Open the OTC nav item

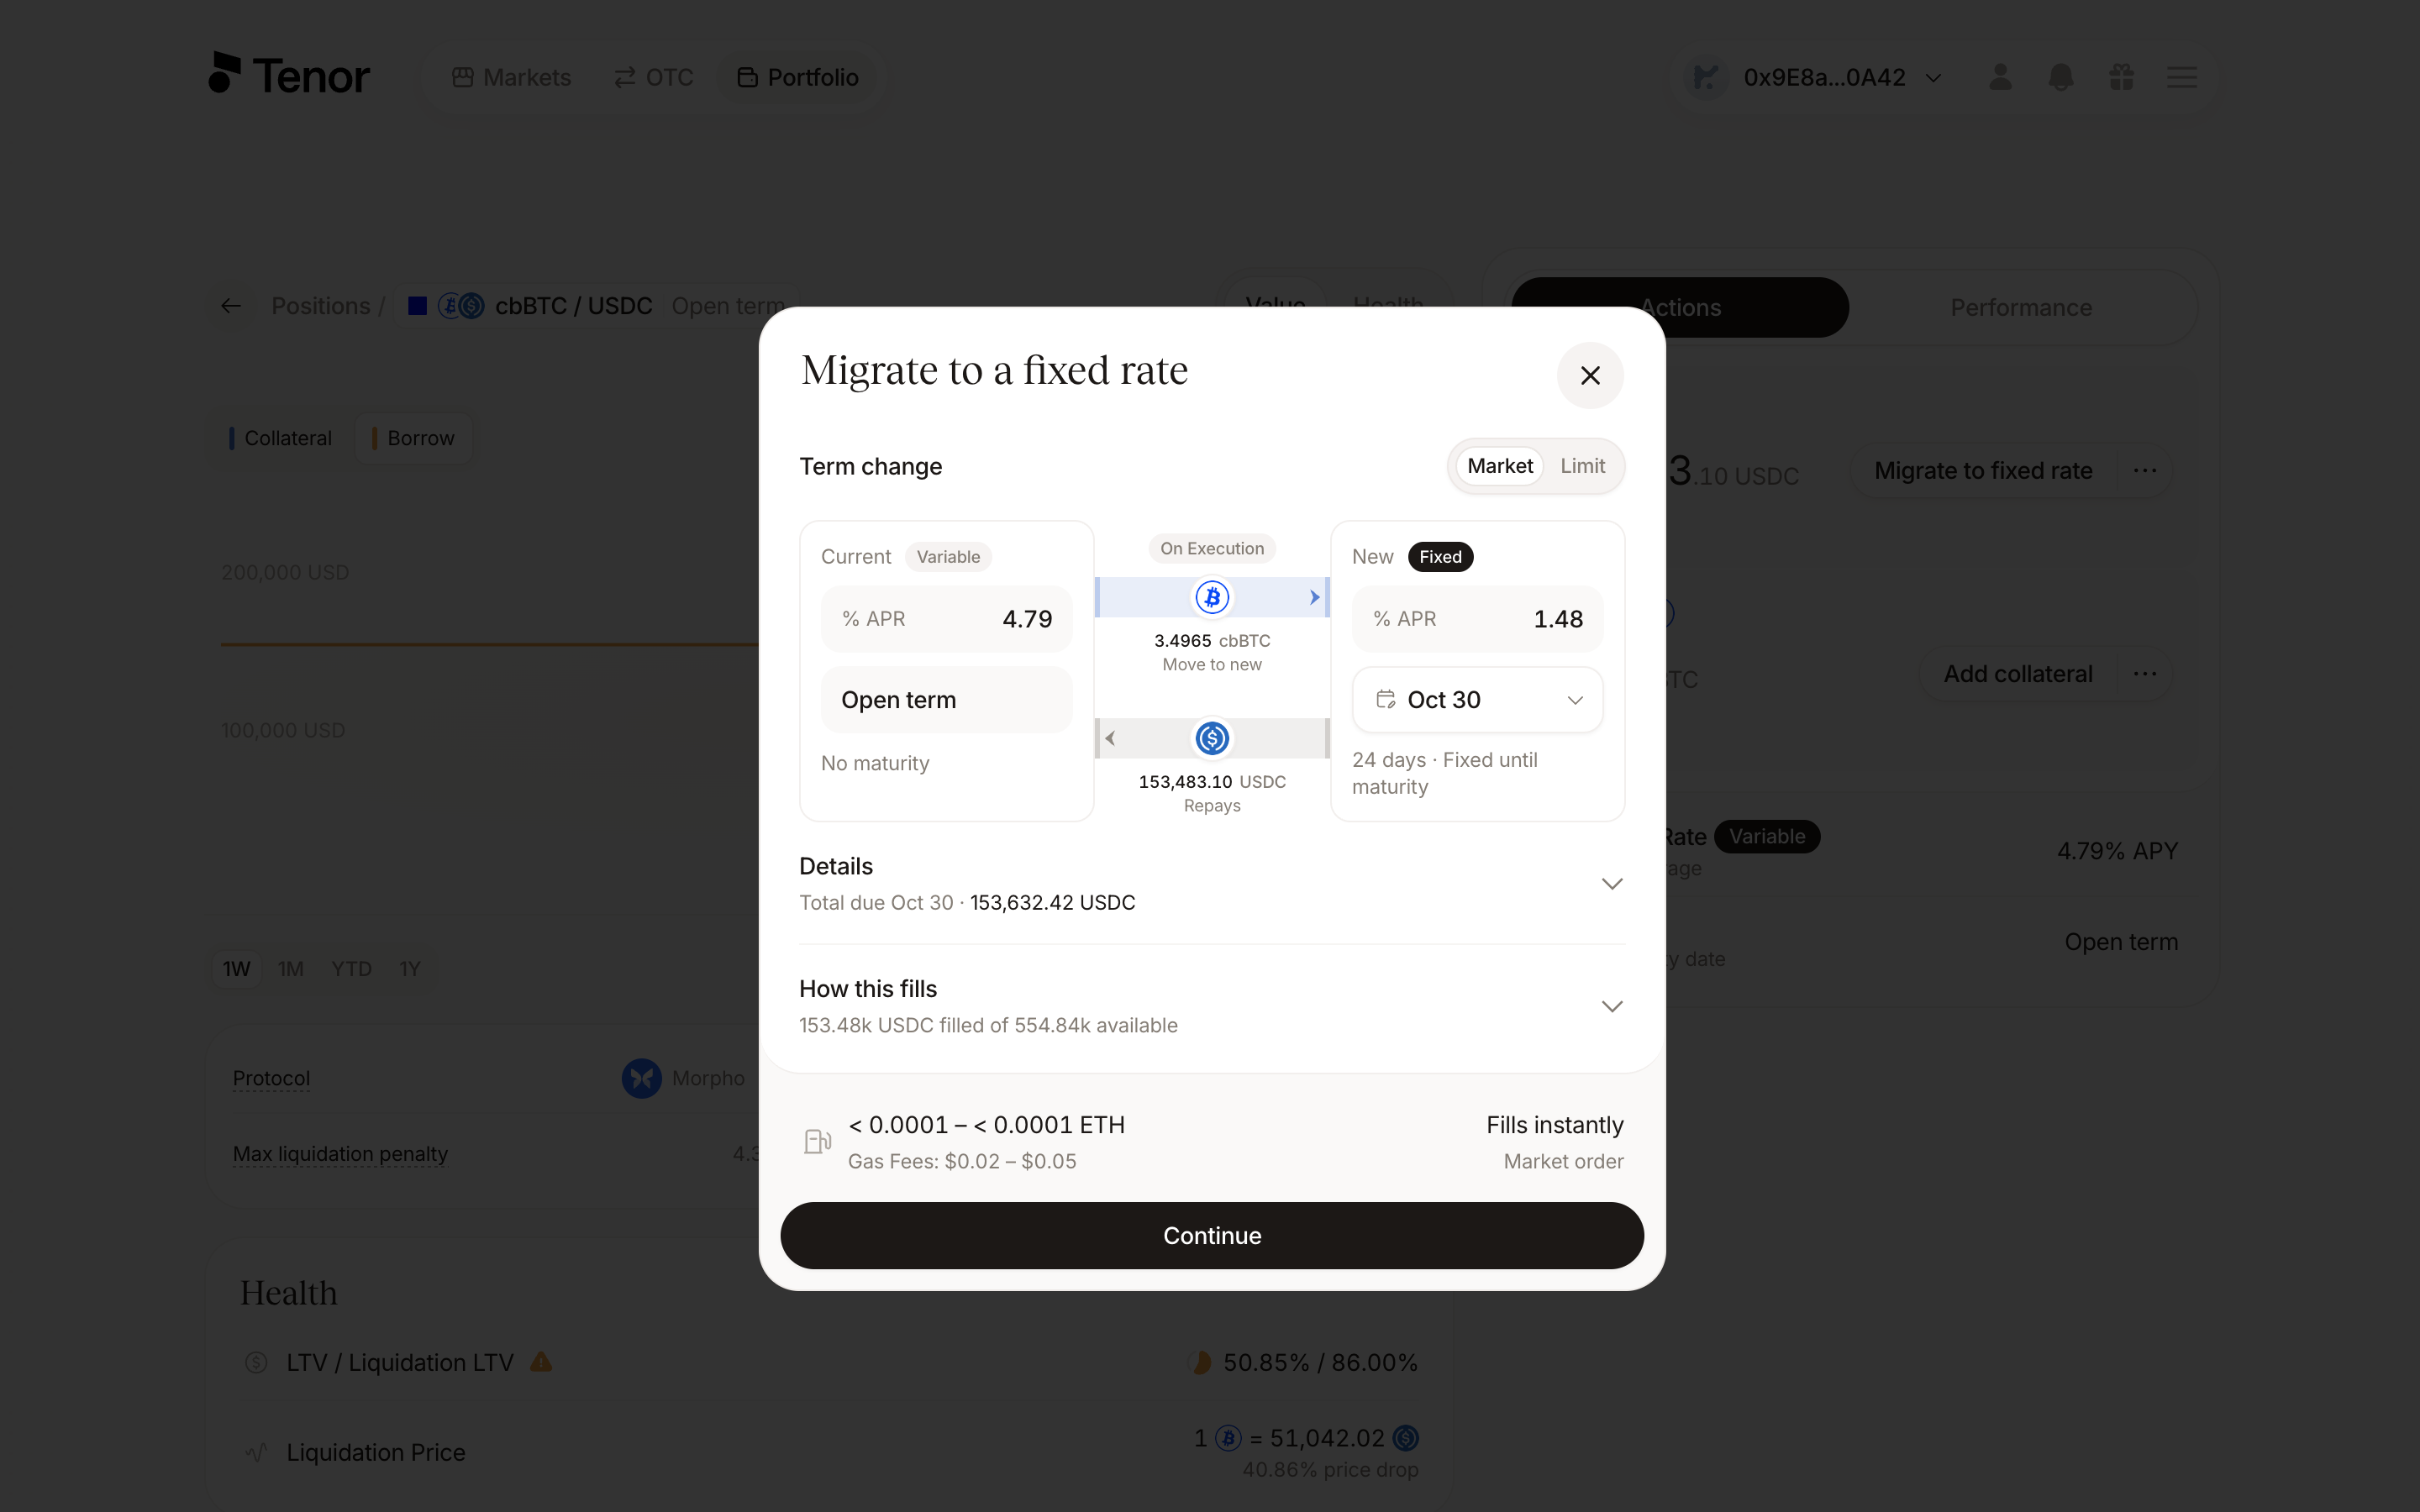pyautogui.click(x=653, y=77)
